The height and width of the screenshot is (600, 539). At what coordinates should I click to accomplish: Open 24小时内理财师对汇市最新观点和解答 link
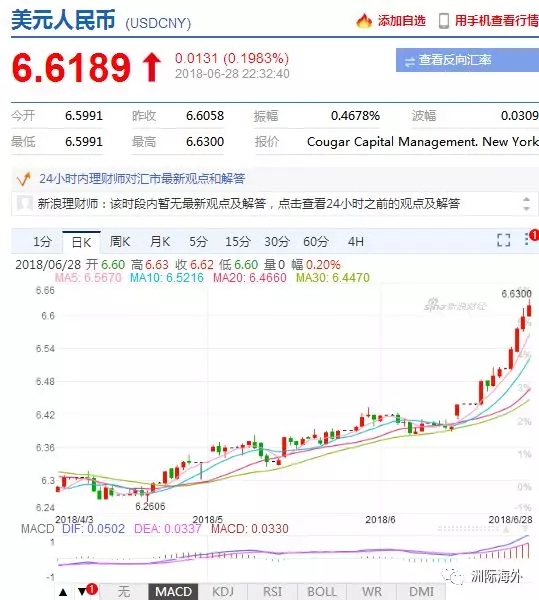coord(142,179)
